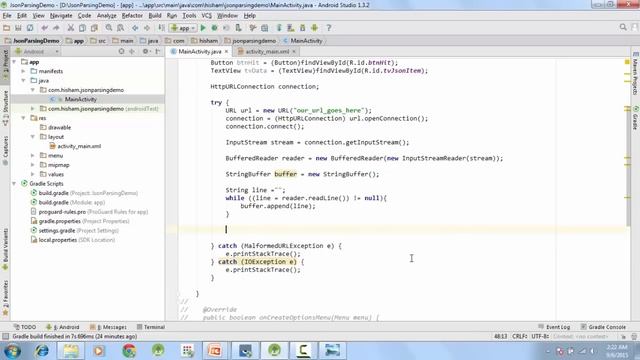Screen dimensions: 640x360
Task: Navigate Back with the left arrow icon
Action: pos(135,28)
